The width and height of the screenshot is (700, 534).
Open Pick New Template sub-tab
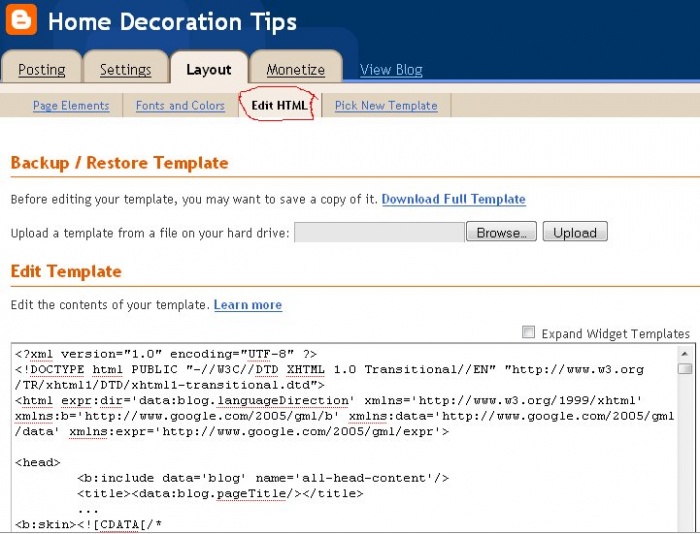point(386,105)
